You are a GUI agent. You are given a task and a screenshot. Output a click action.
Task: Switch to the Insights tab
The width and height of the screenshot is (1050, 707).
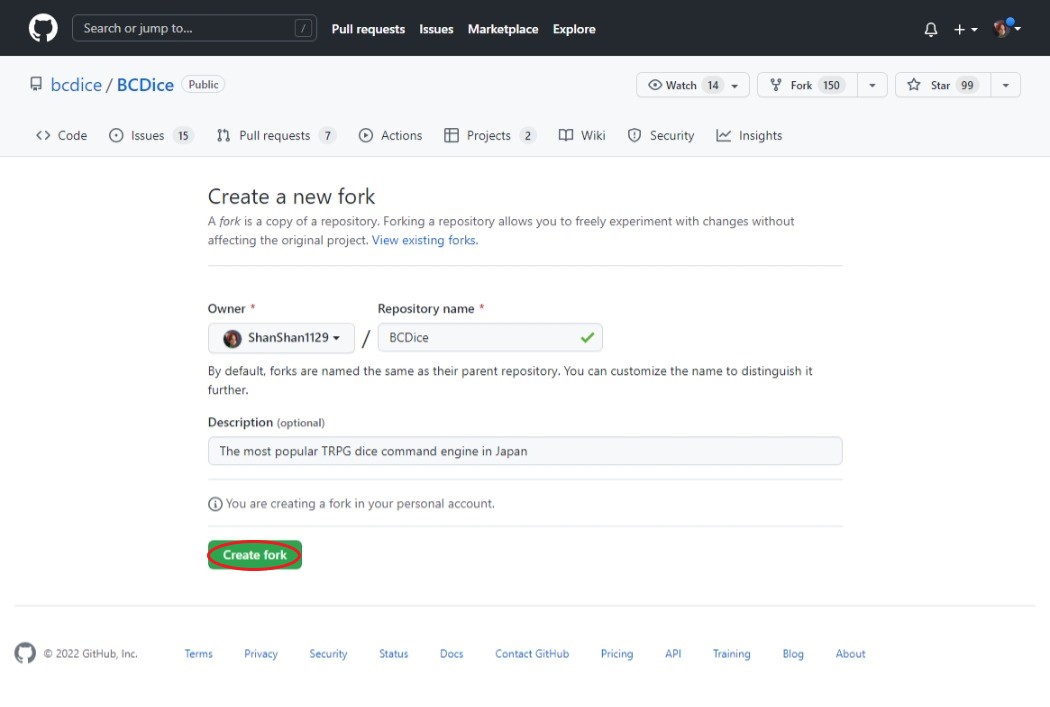(749, 135)
